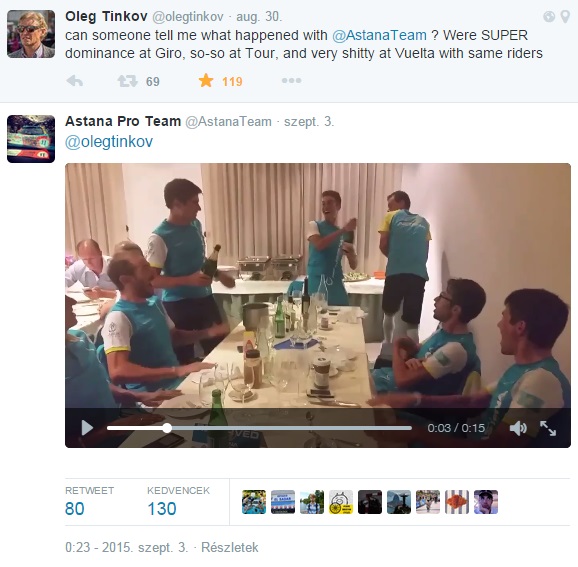Open the Részletek details link
The height and width of the screenshot is (567, 578).
[229, 547]
